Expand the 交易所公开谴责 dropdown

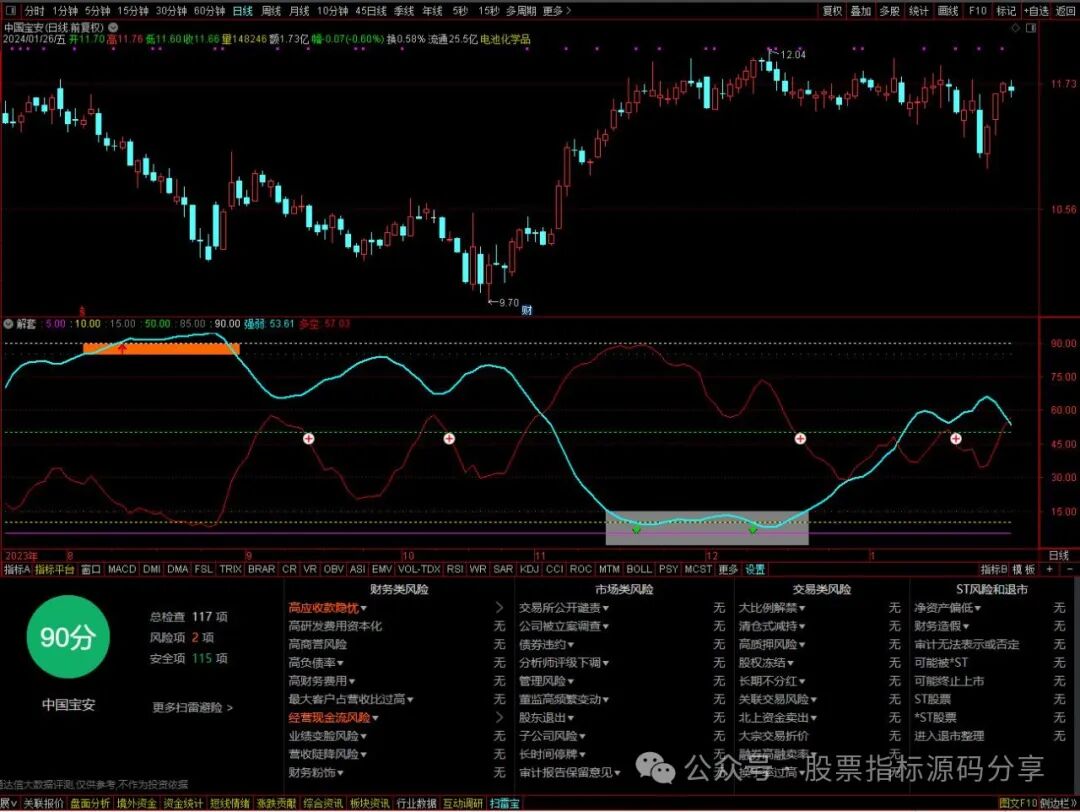coord(605,608)
